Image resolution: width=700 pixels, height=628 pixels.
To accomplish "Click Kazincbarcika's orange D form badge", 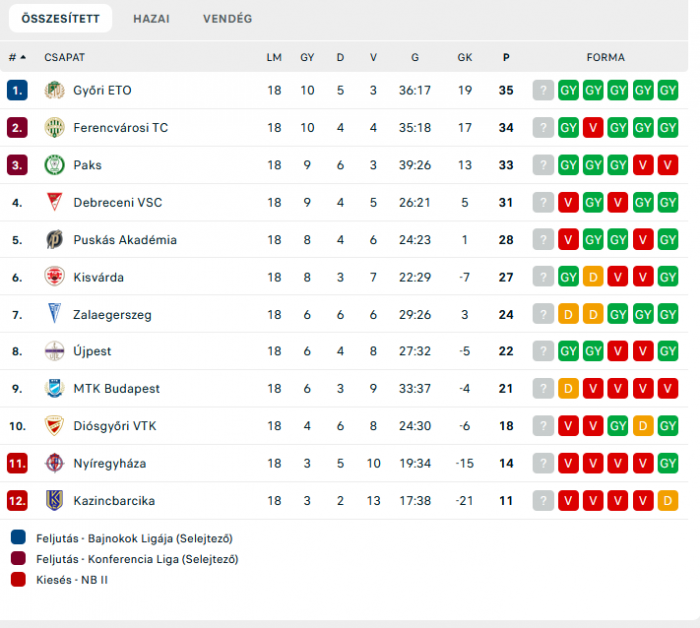I will pyautogui.click(x=668, y=500).
